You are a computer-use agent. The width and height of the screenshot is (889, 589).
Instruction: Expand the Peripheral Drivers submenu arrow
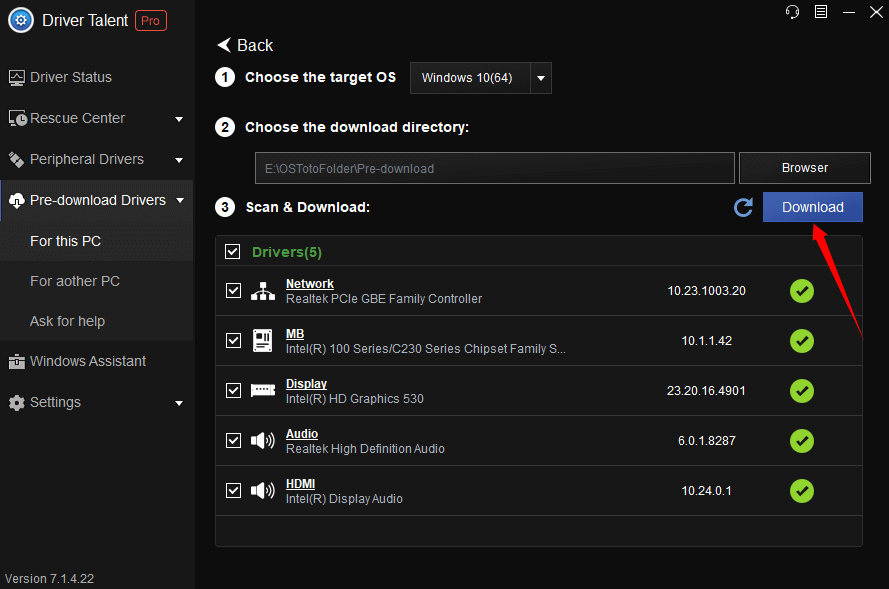pos(179,160)
